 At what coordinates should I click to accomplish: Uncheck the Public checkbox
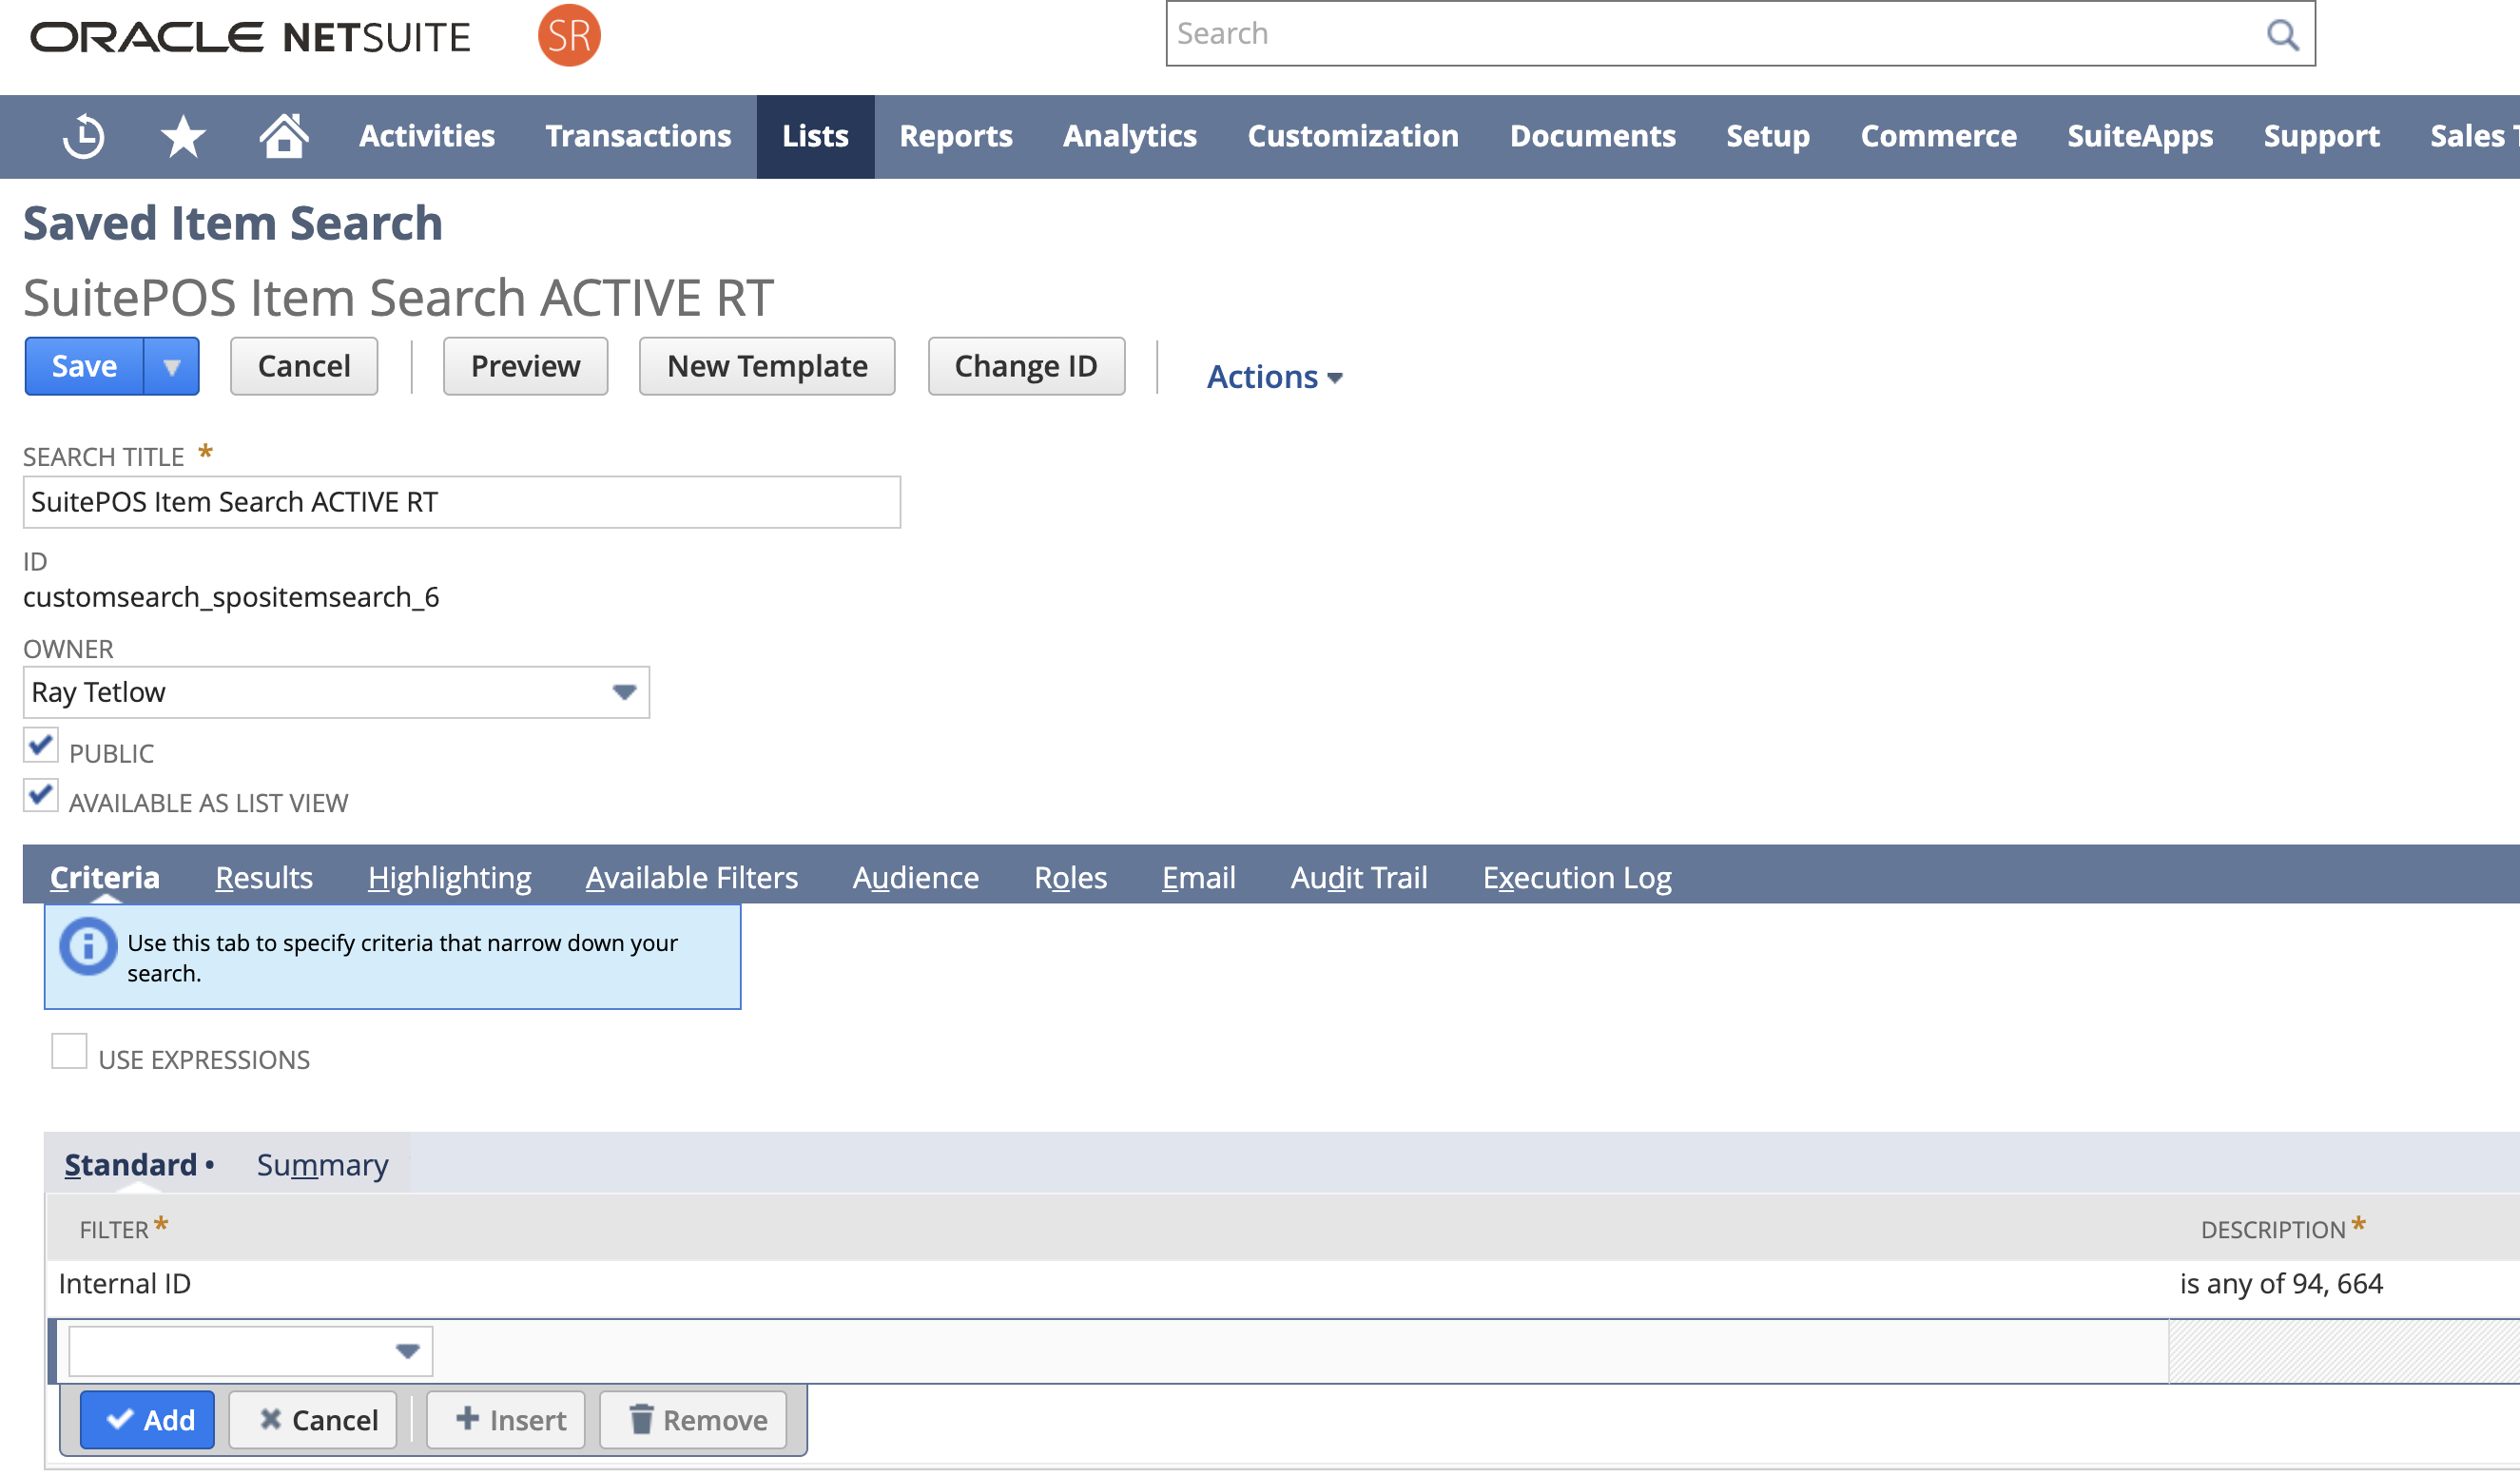tap(41, 746)
